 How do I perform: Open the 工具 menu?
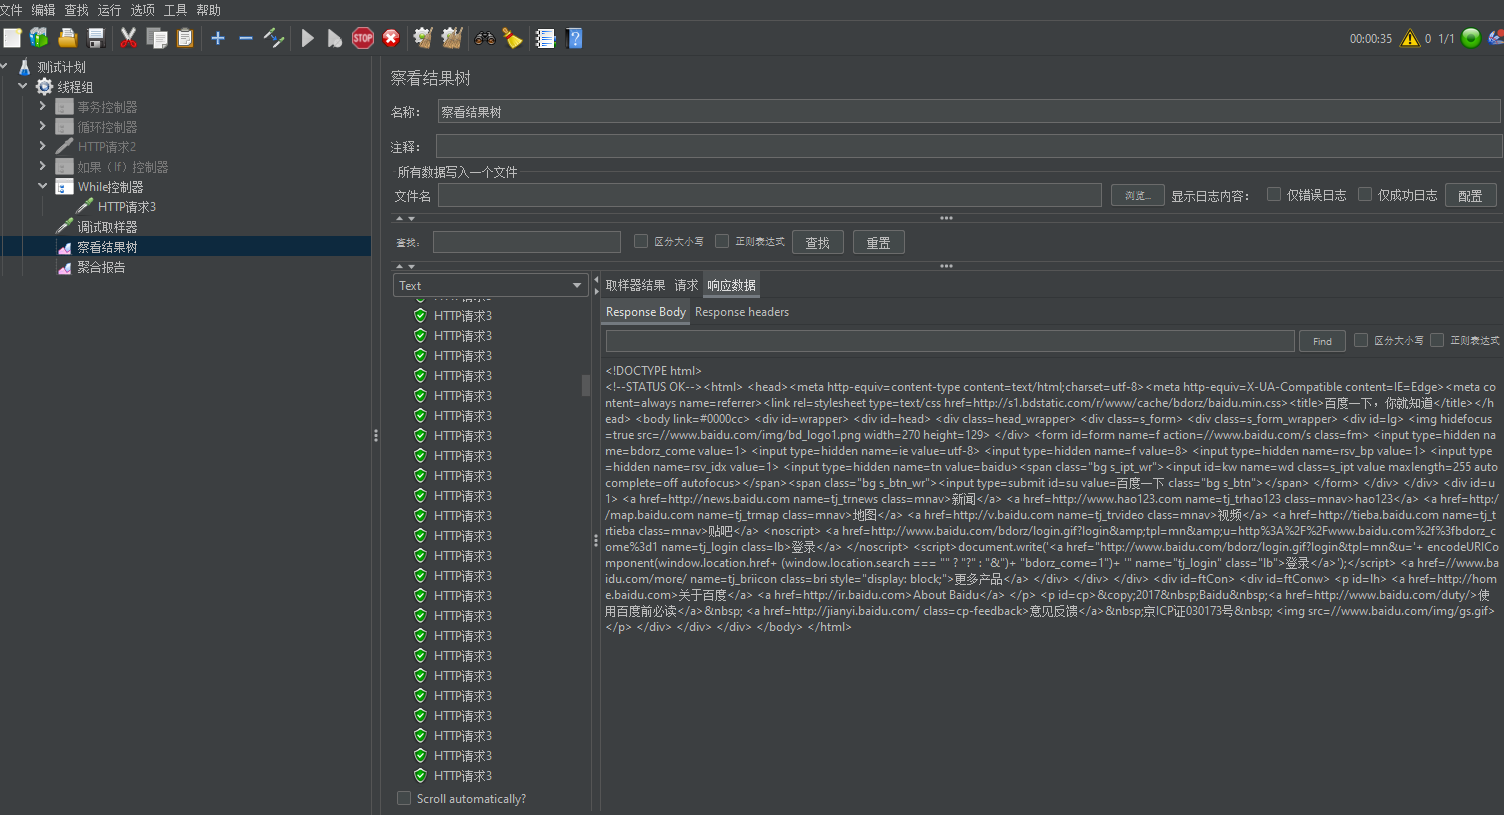175,10
